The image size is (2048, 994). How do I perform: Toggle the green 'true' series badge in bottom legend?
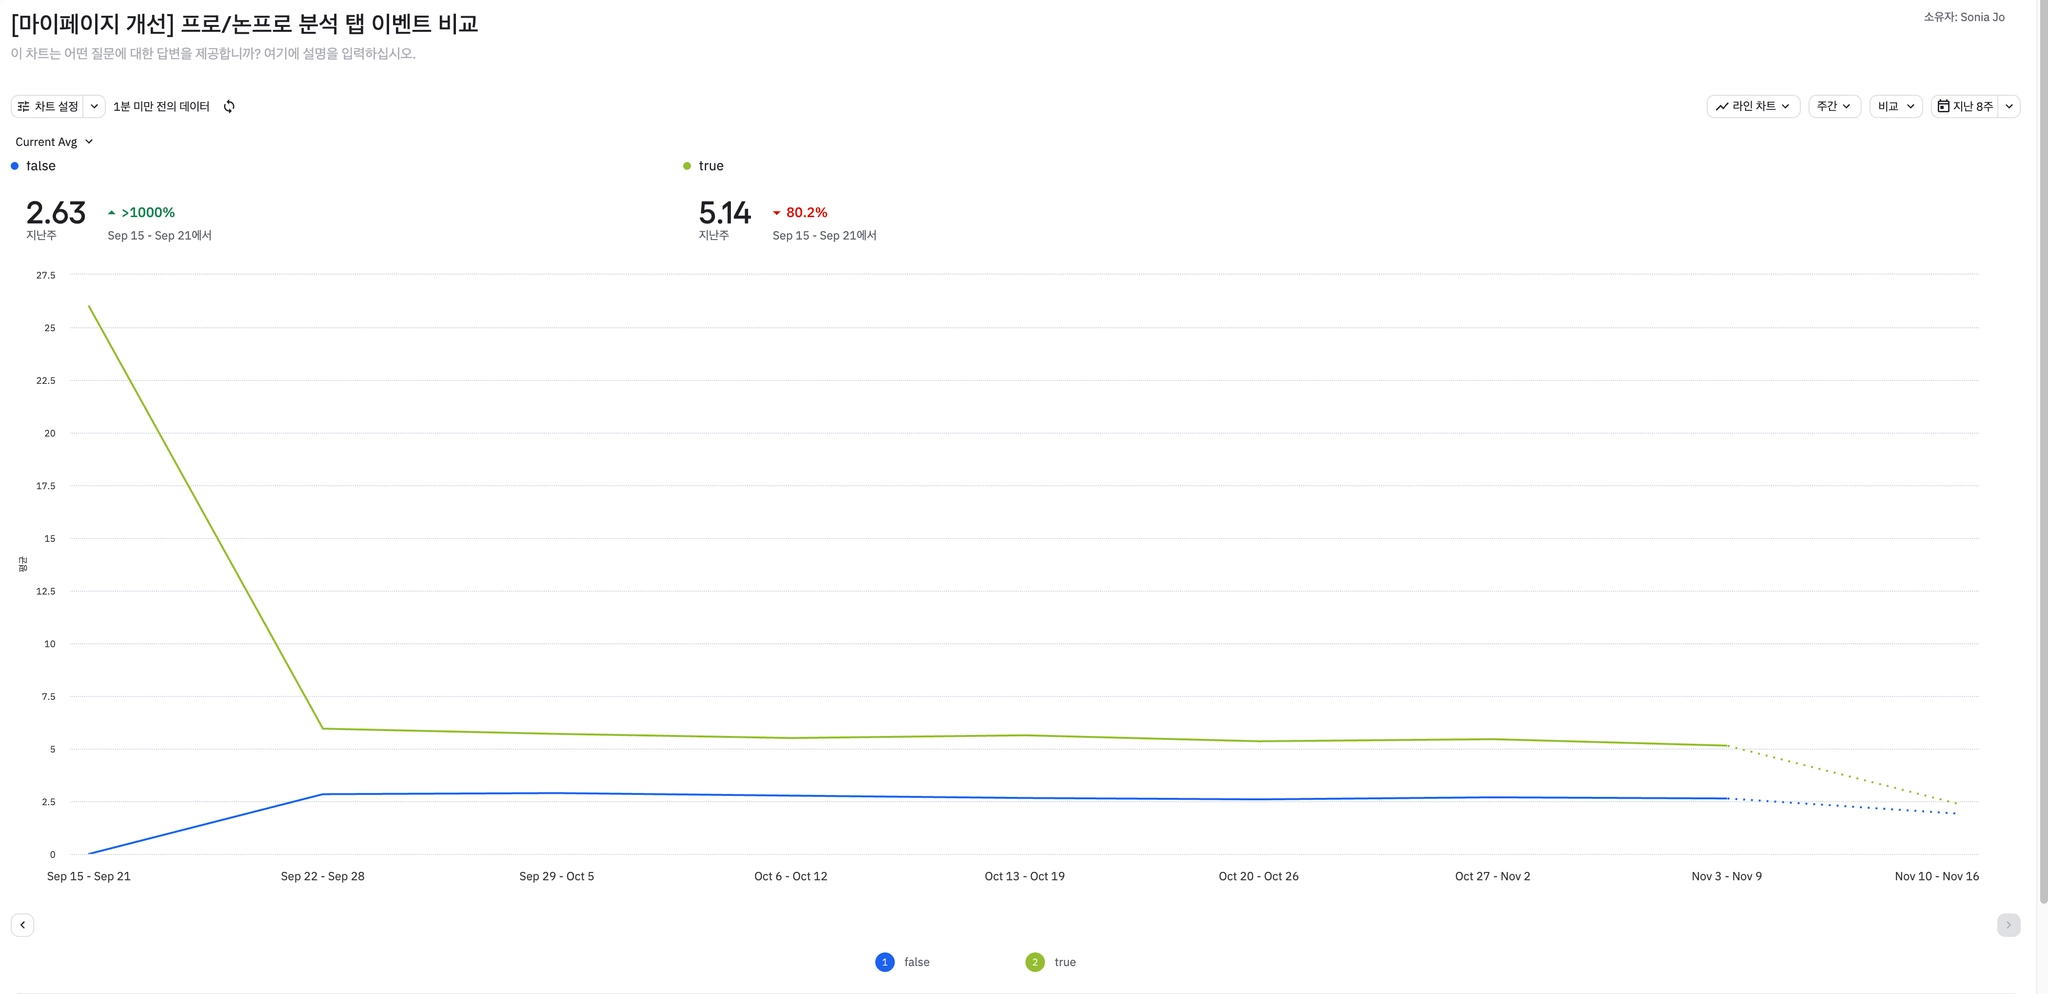(x=1035, y=962)
